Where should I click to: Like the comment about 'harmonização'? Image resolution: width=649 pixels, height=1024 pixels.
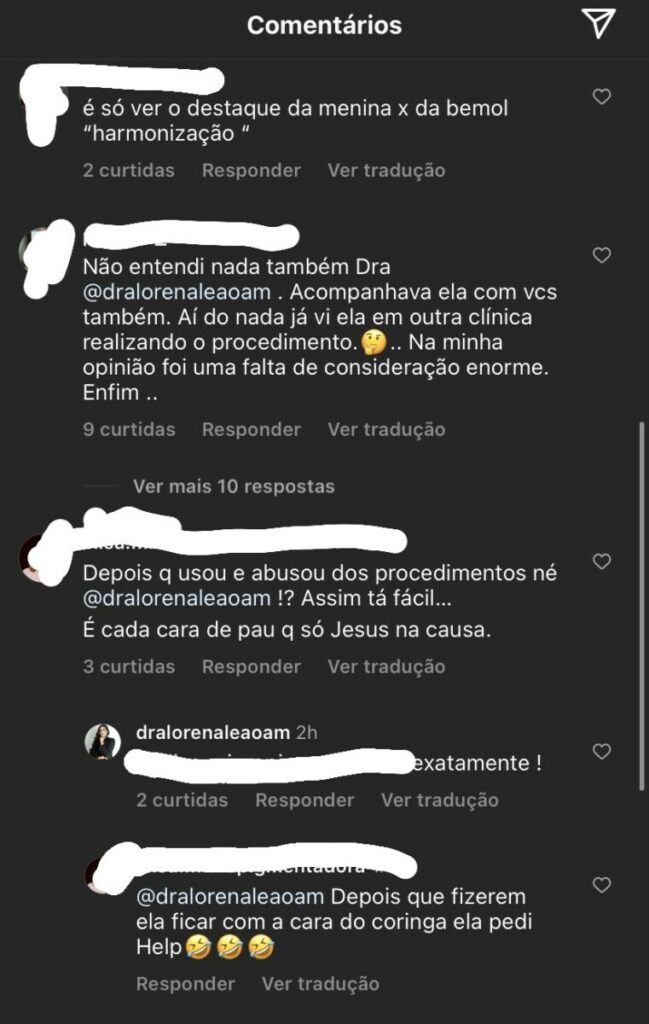click(x=601, y=97)
